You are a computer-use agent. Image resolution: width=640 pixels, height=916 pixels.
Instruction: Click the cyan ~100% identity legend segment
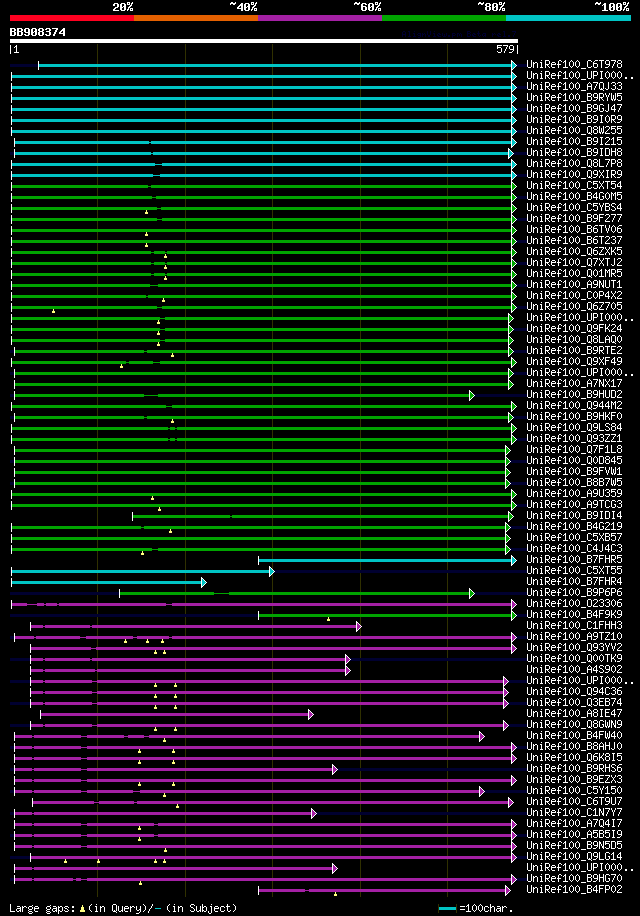tap(568, 18)
